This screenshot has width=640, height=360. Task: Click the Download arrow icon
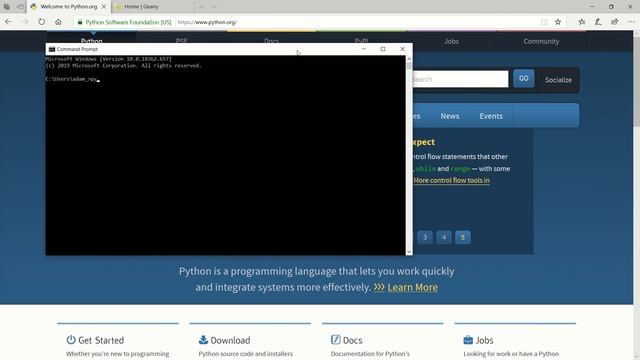[203, 340]
